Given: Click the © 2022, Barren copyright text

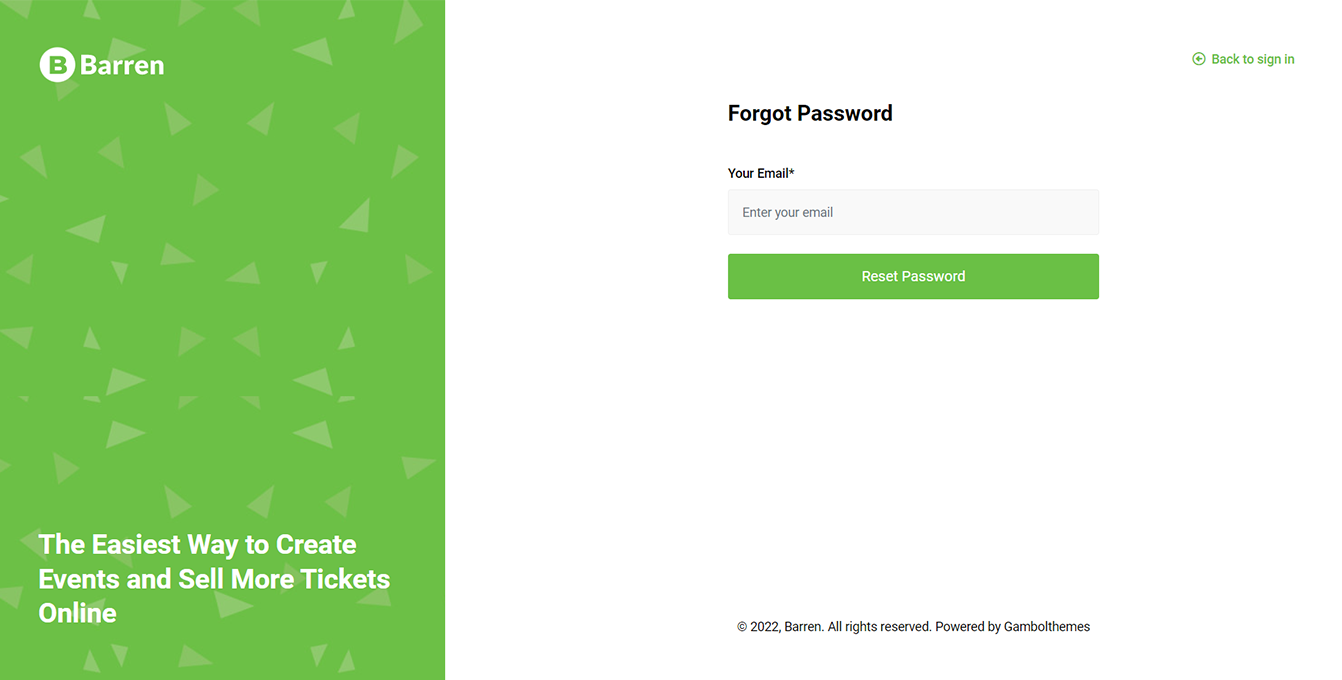Looking at the screenshot, I should 780,627.
